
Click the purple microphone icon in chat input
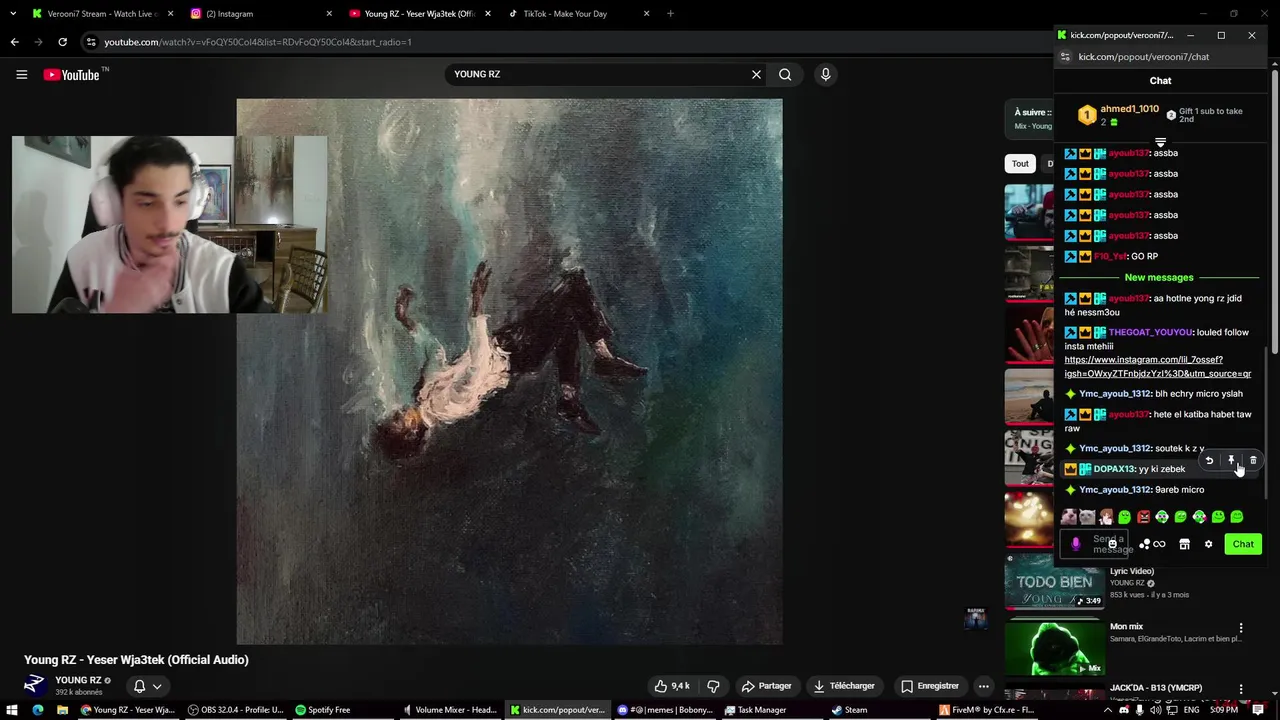point(1076,544)
